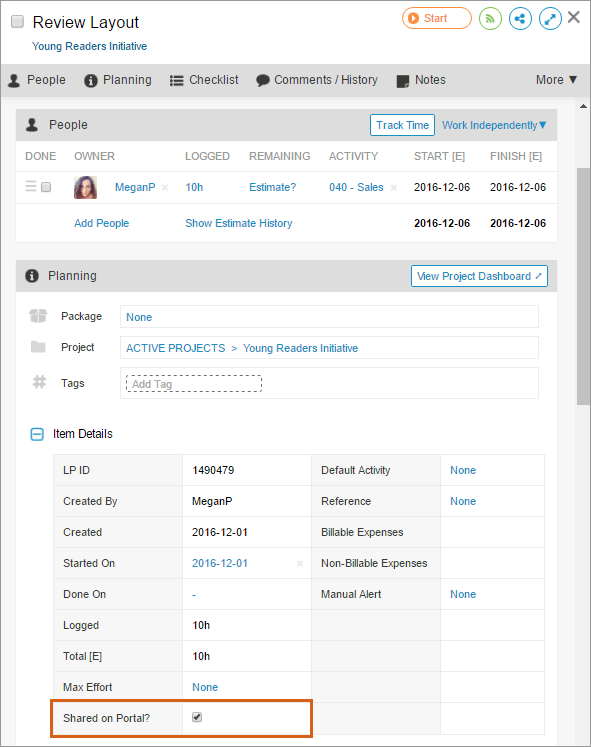Expand the More dropdown menu
Screen dimensions: 591x747
coord(556,80)
